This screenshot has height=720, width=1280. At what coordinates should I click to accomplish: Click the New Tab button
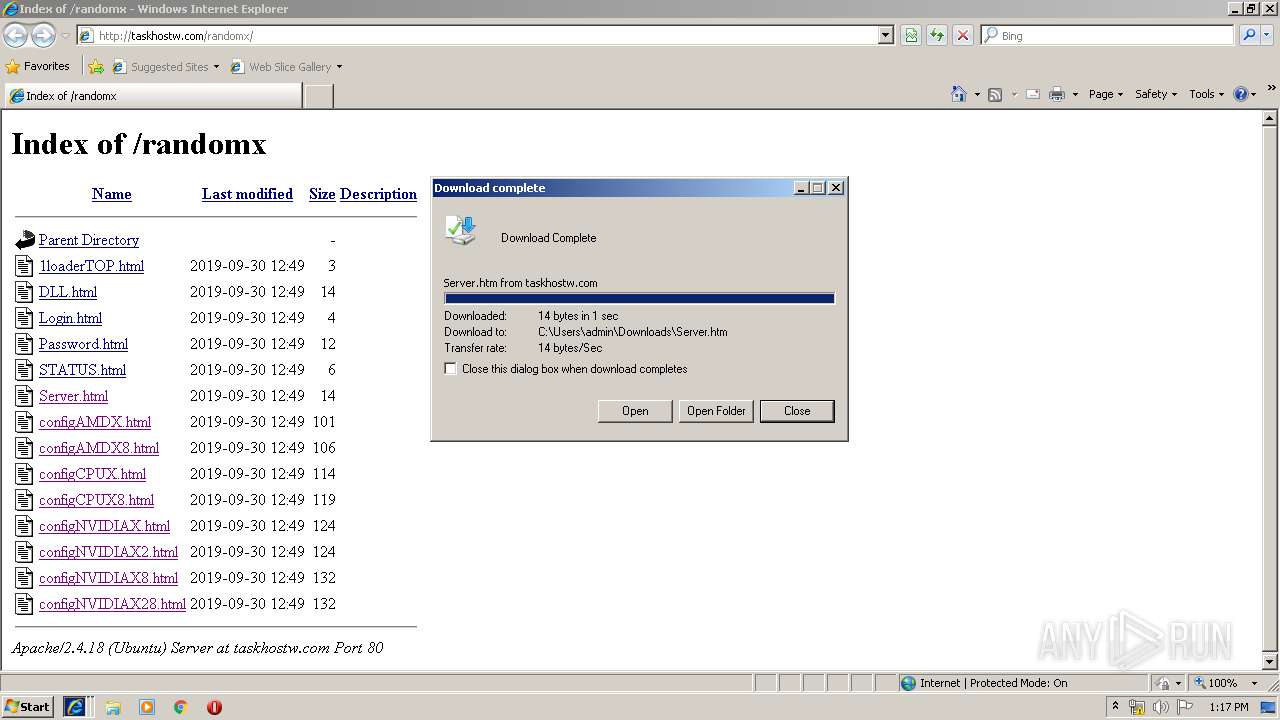point(318,96)
